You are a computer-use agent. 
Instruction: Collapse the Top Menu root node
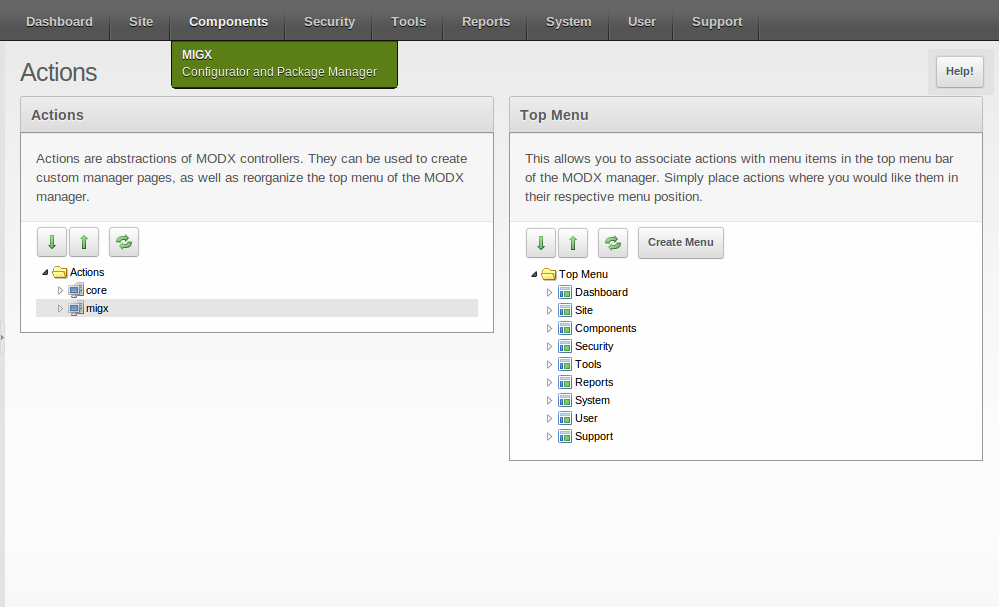pos(534,275)
